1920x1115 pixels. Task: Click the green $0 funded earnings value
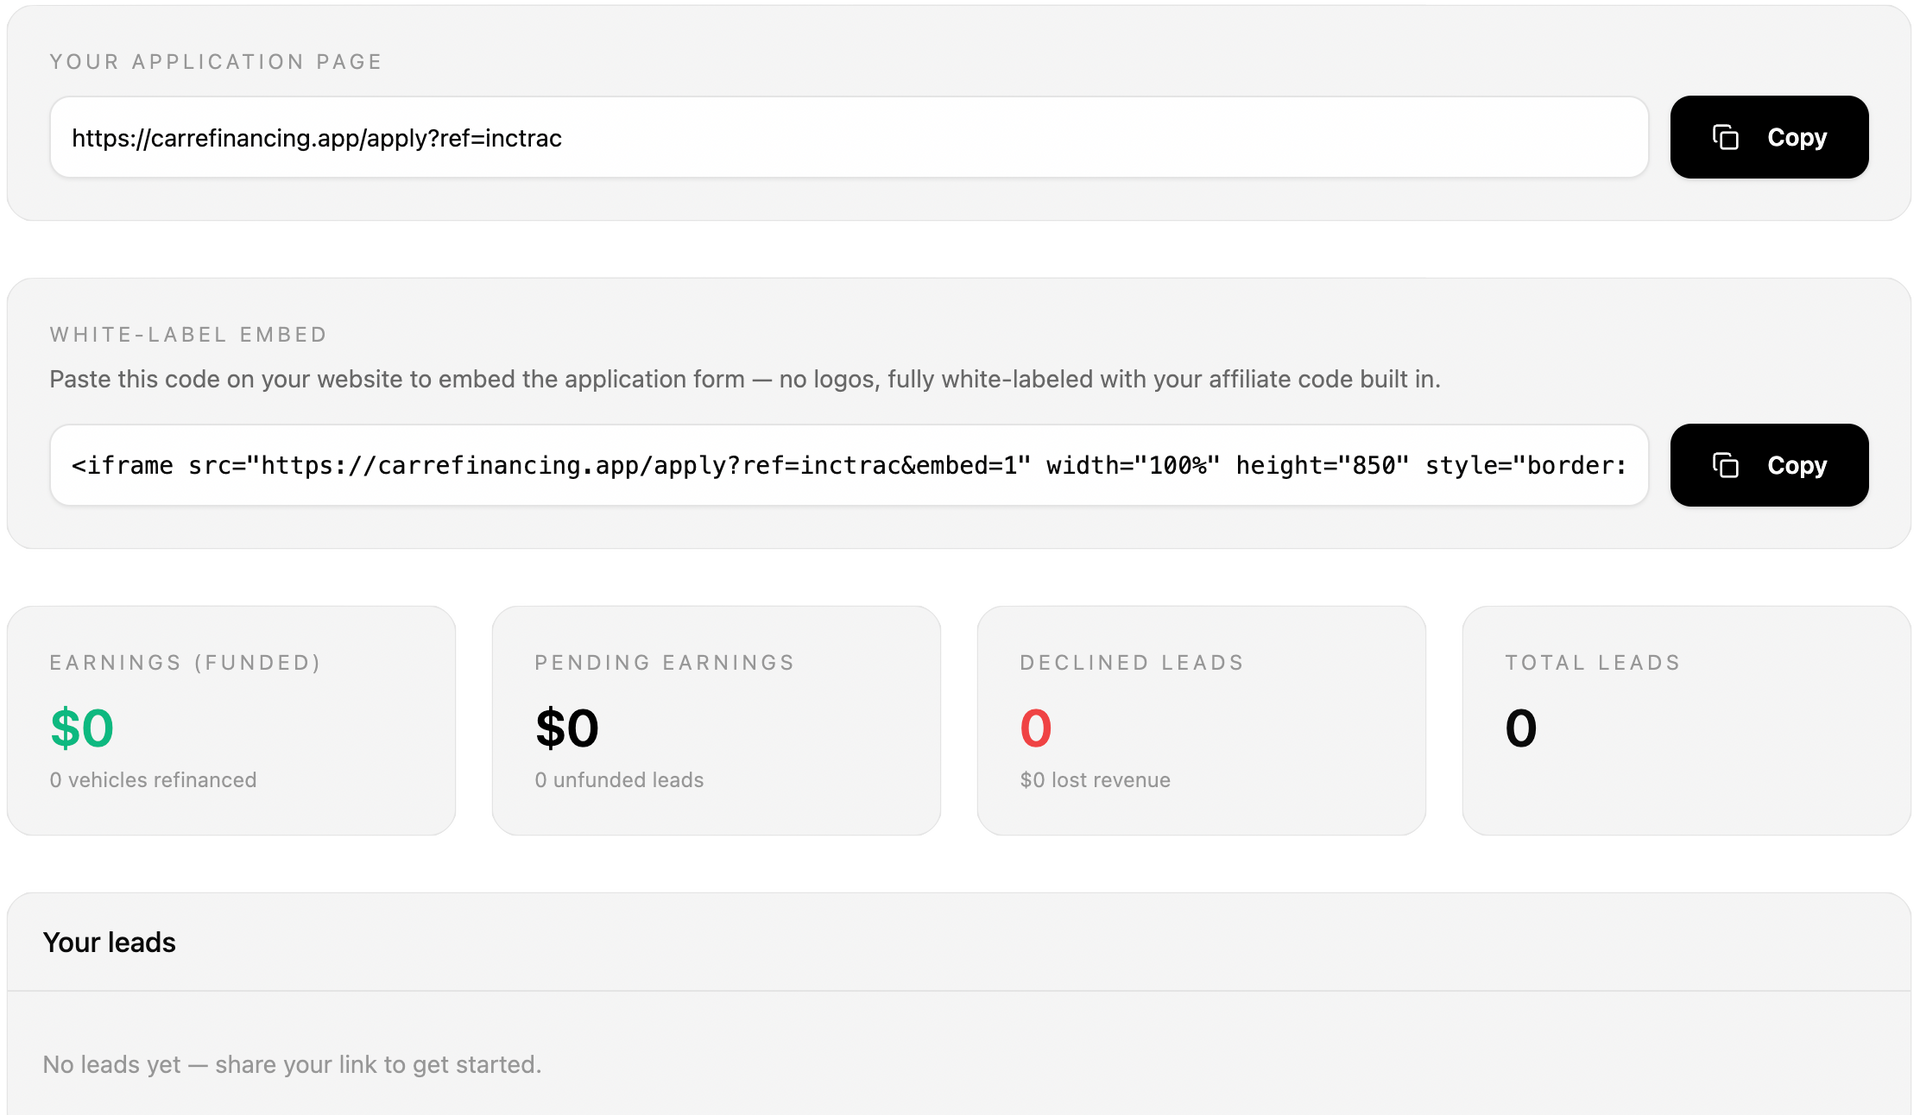(x=82, y=727)
